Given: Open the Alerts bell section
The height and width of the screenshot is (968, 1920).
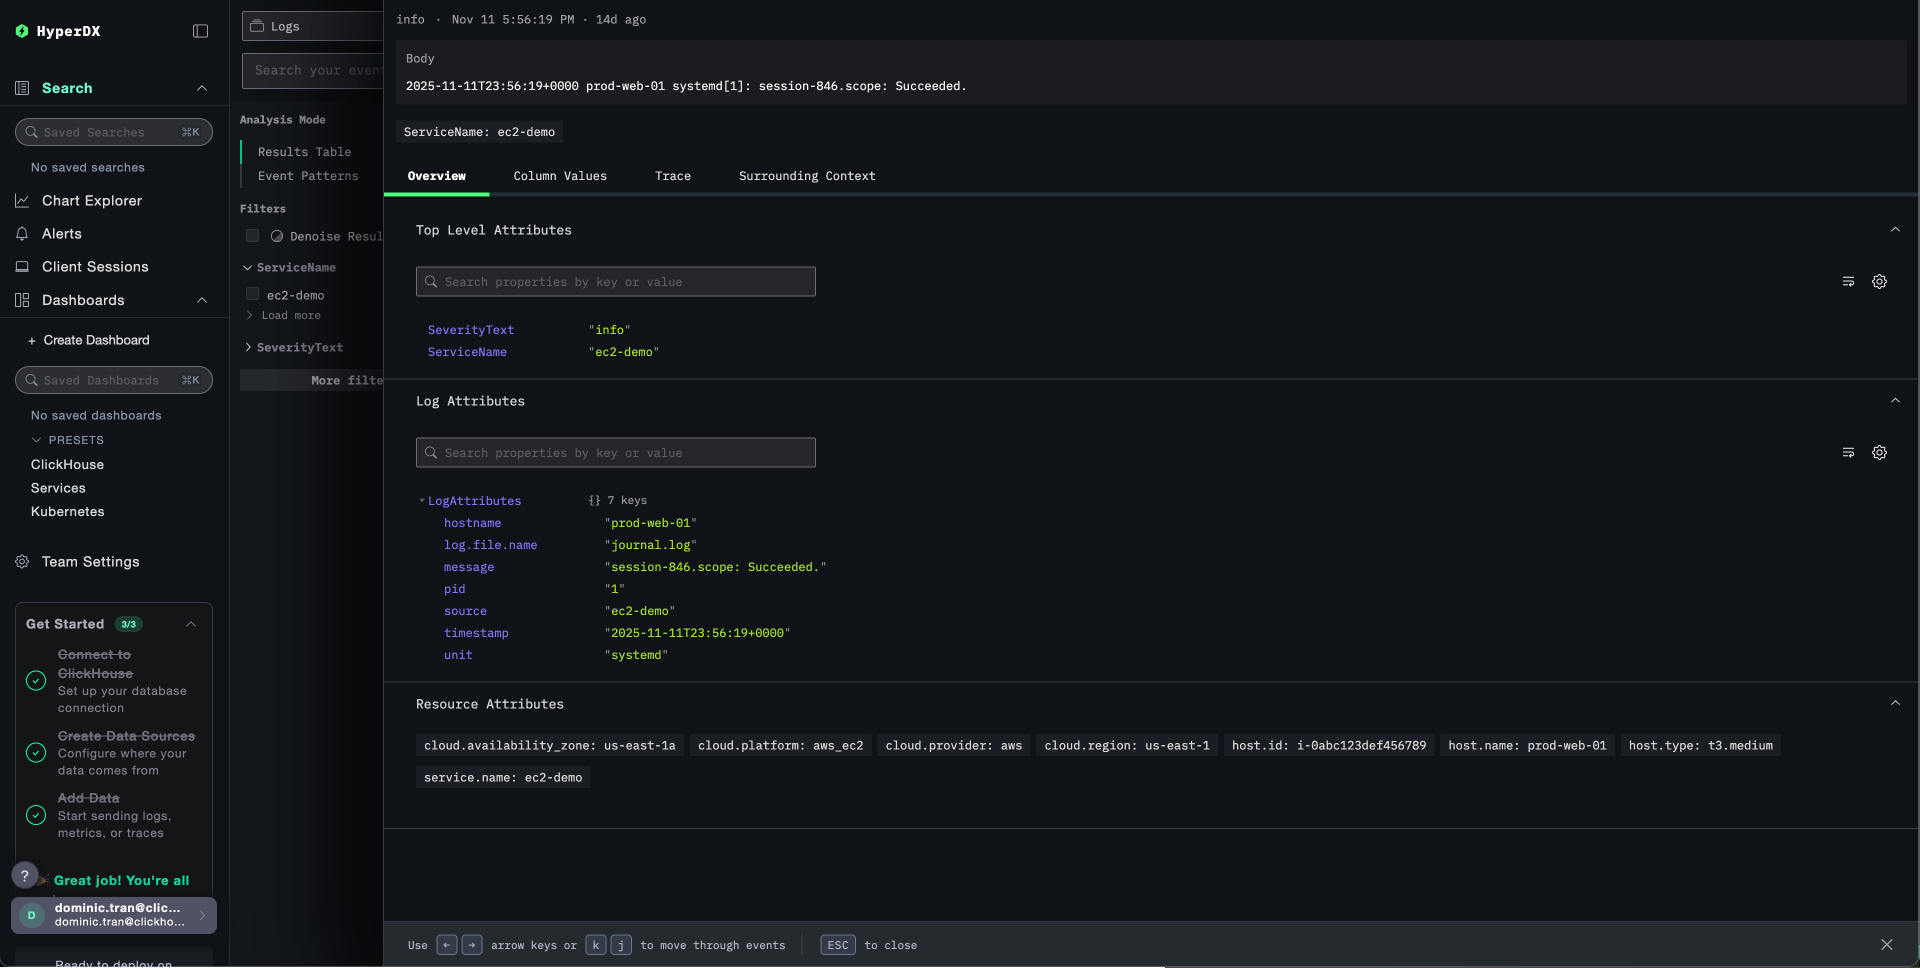Looking at the screenshot, I should tap(62, 234).
